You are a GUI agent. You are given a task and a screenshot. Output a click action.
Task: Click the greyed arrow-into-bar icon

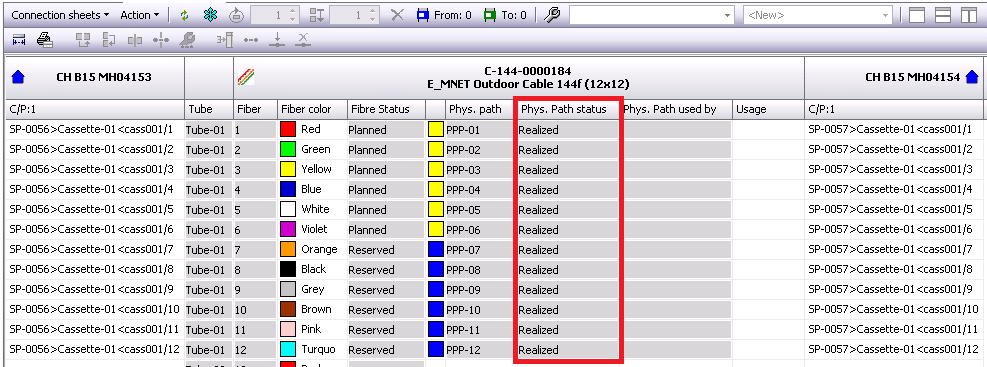pos(225,40)
